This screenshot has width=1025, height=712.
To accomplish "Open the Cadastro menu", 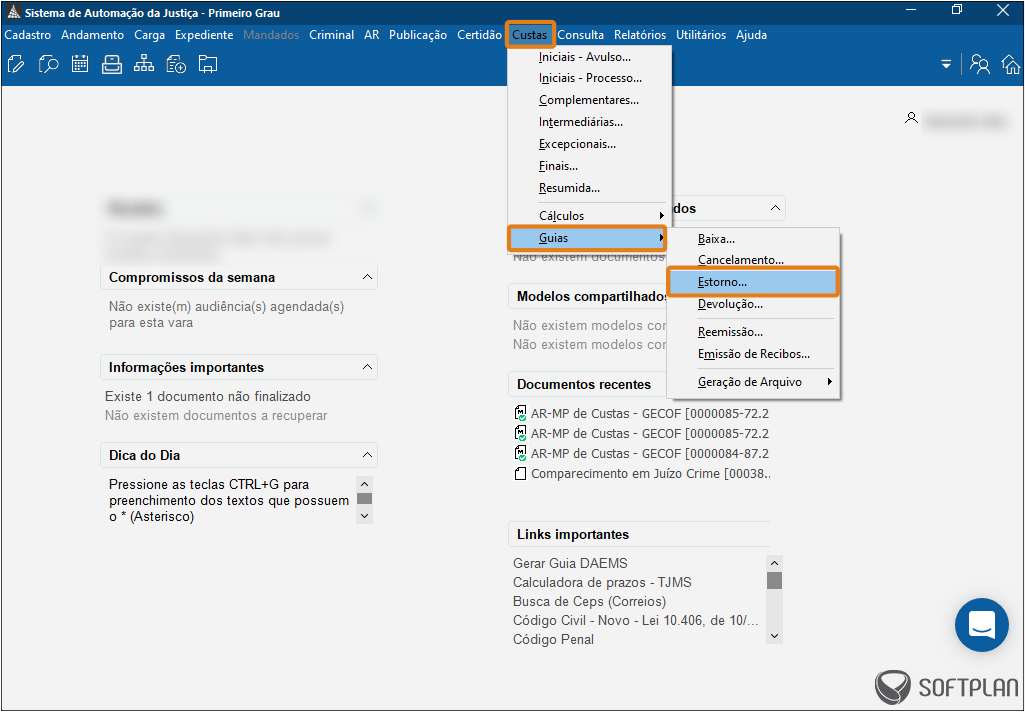I will pos(27,35).
